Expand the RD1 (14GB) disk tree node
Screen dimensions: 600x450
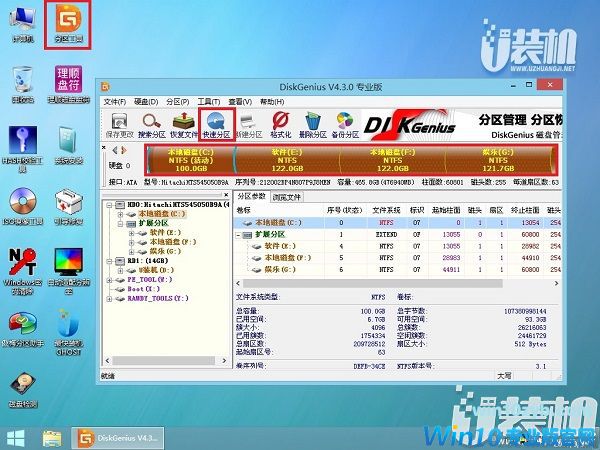(x=108, y=262)
